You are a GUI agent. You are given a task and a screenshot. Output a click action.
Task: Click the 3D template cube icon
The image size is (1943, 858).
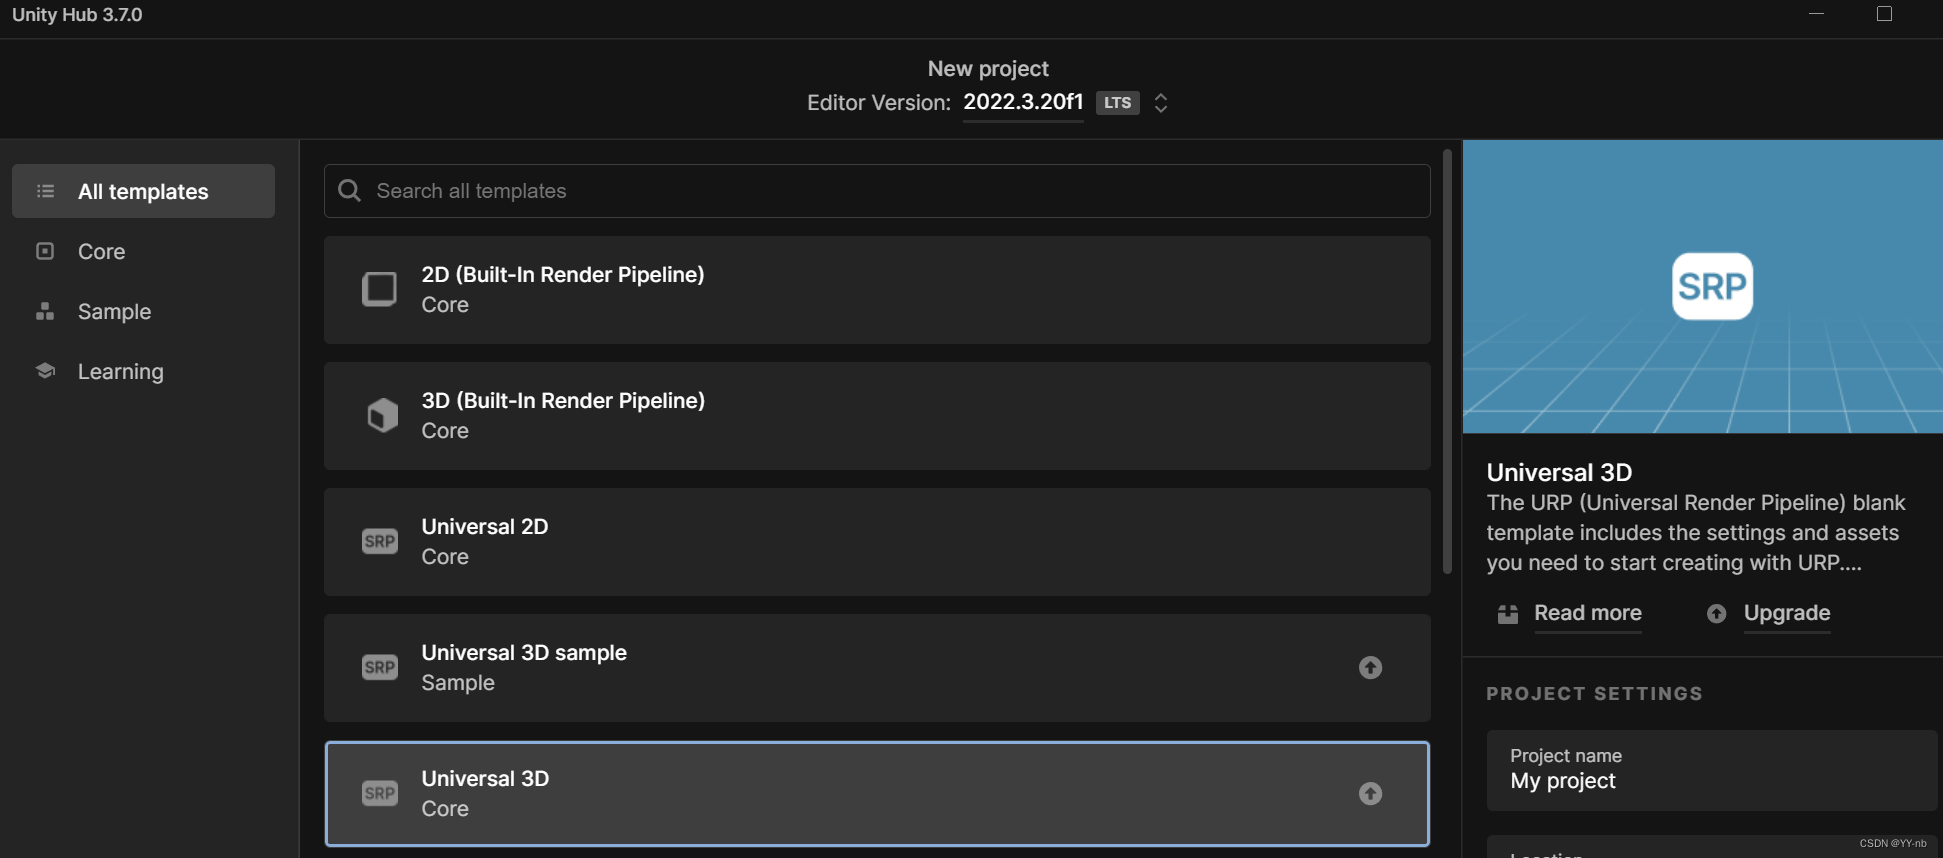[382, 415]
